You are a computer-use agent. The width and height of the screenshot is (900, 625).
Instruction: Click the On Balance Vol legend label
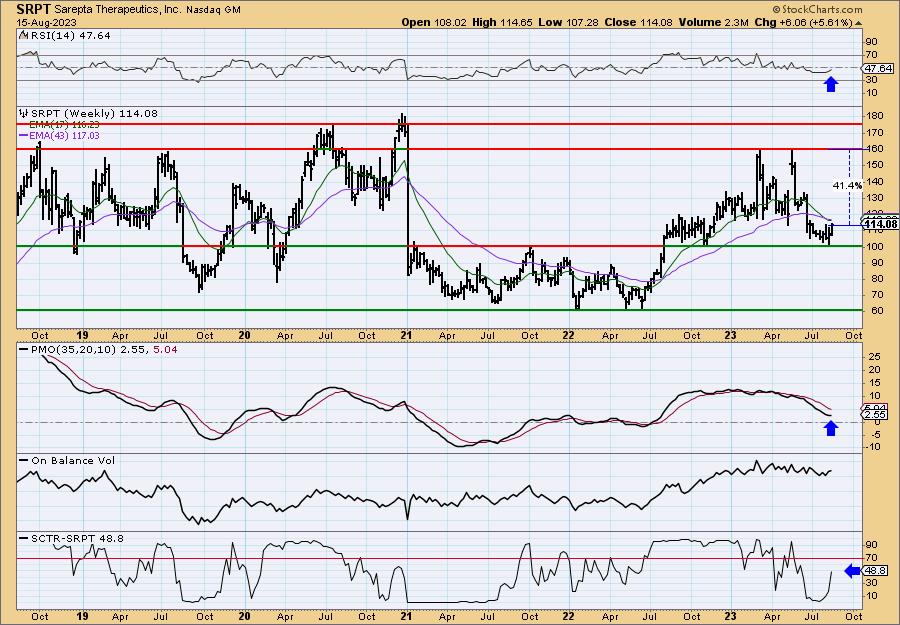tap(72, 460)
